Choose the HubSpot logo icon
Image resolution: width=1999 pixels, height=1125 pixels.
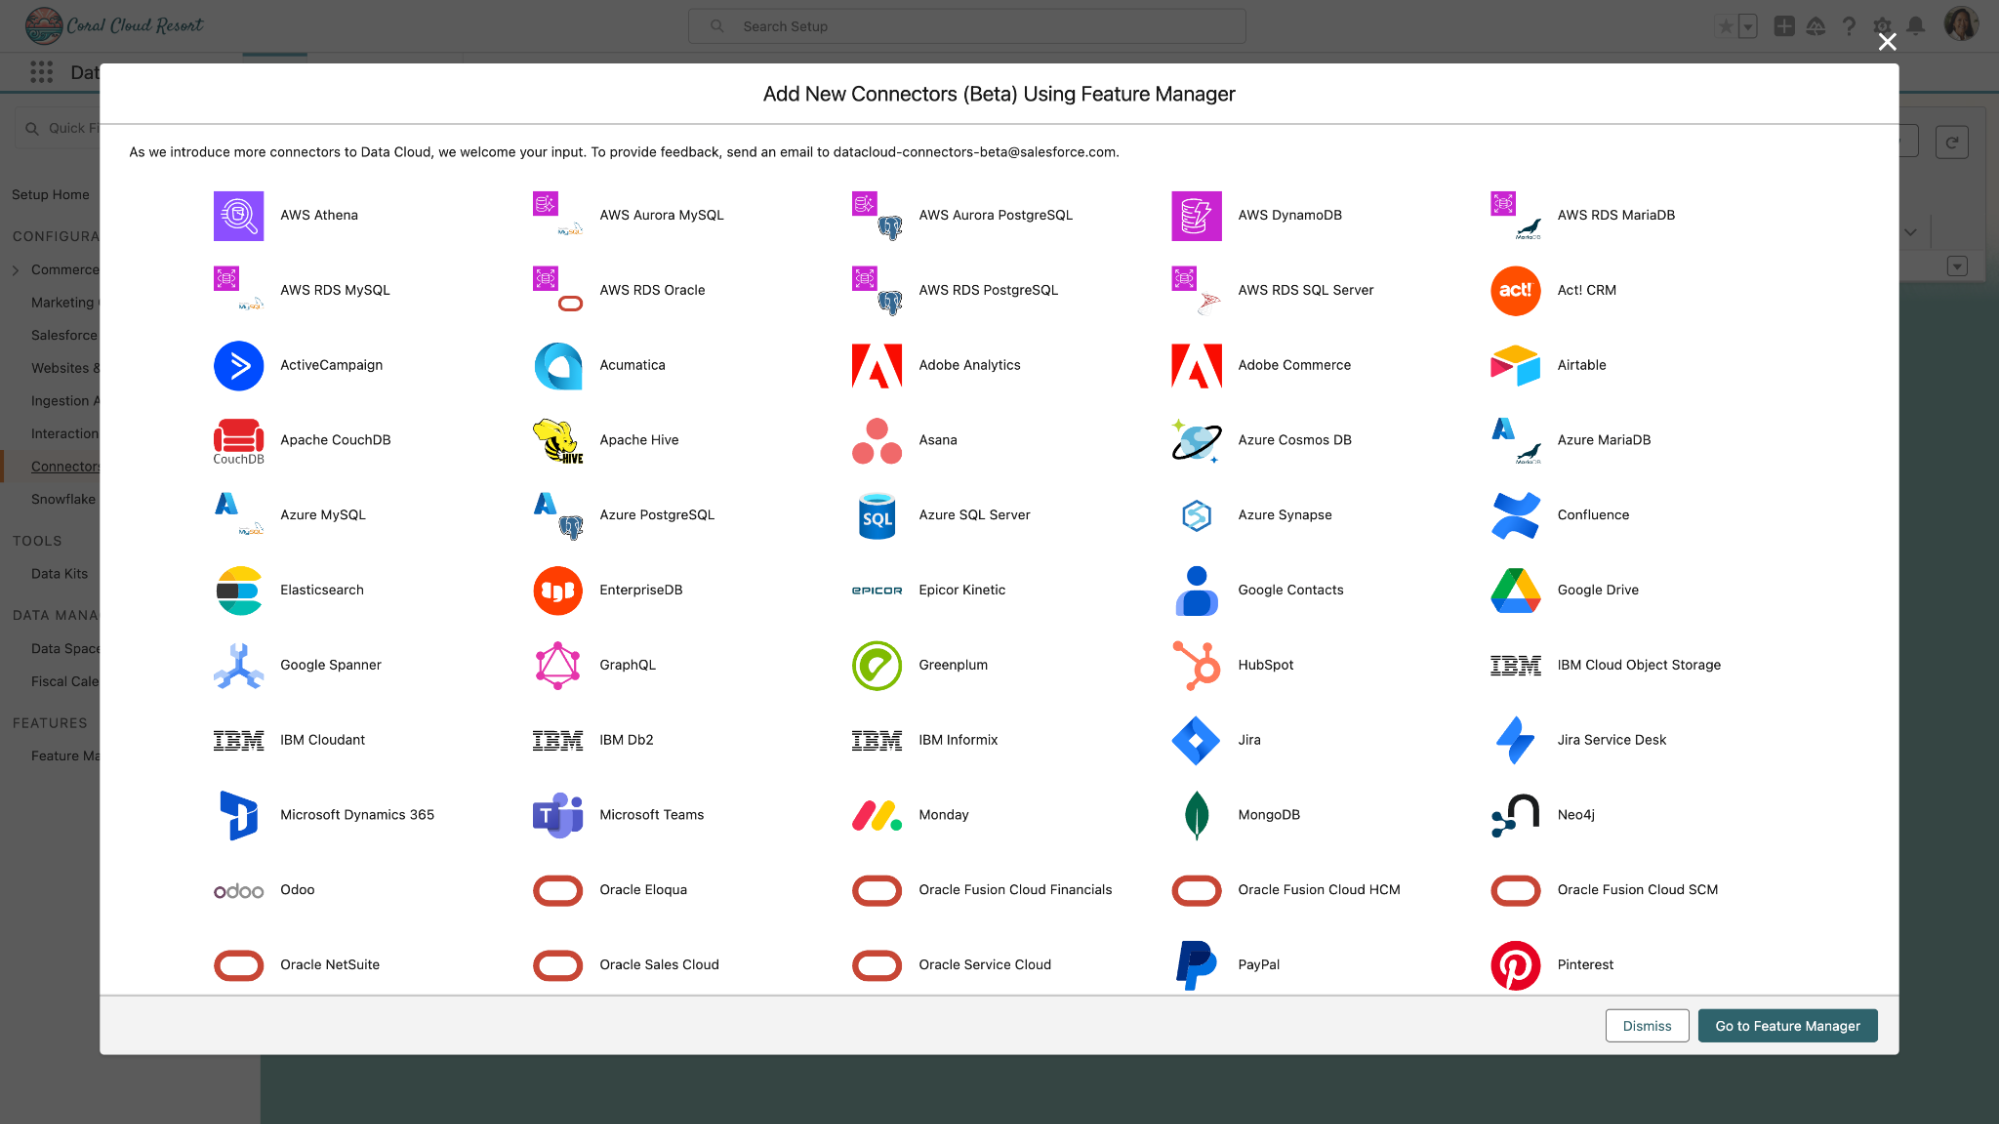click(1196, 665)
